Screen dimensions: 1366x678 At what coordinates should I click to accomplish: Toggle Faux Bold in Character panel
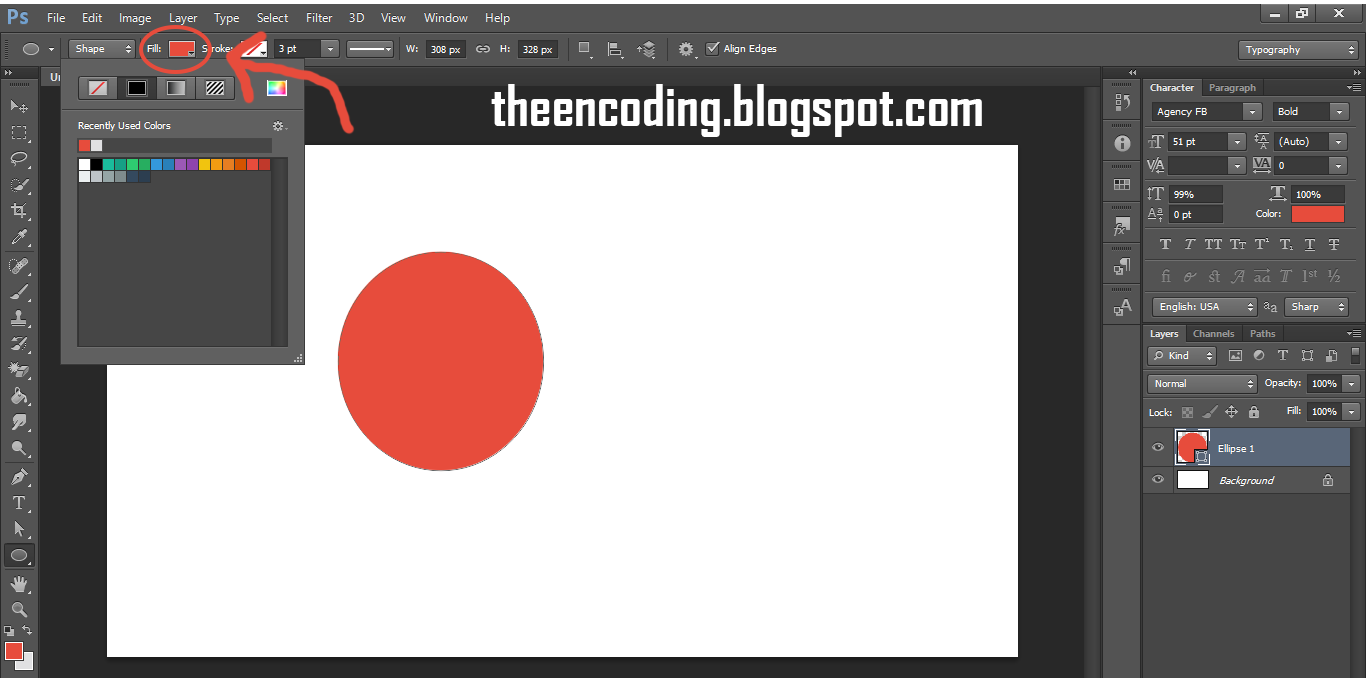point(1165,244)
